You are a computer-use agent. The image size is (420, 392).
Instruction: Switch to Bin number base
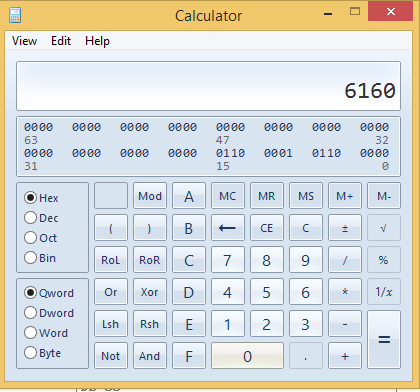[40, 258]
